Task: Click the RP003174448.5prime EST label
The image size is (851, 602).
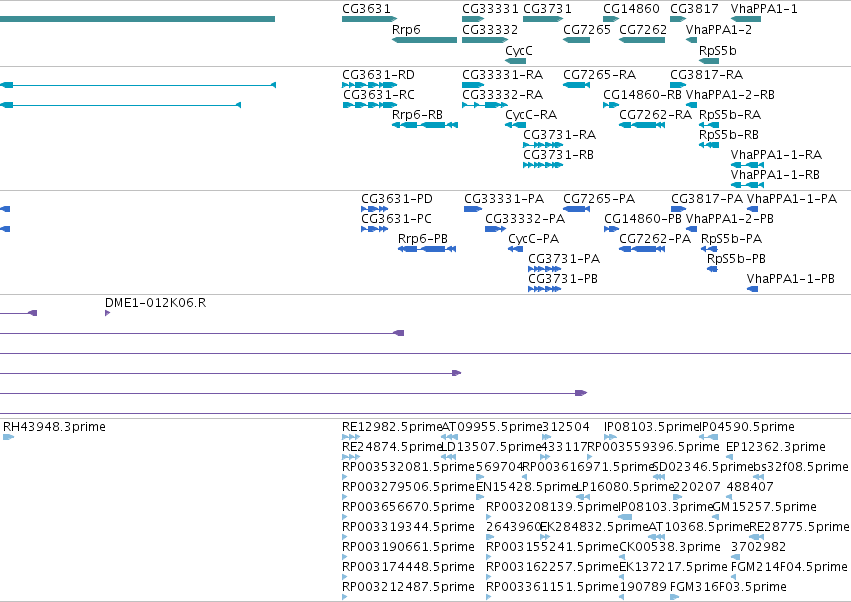Action: click(408, 567)
